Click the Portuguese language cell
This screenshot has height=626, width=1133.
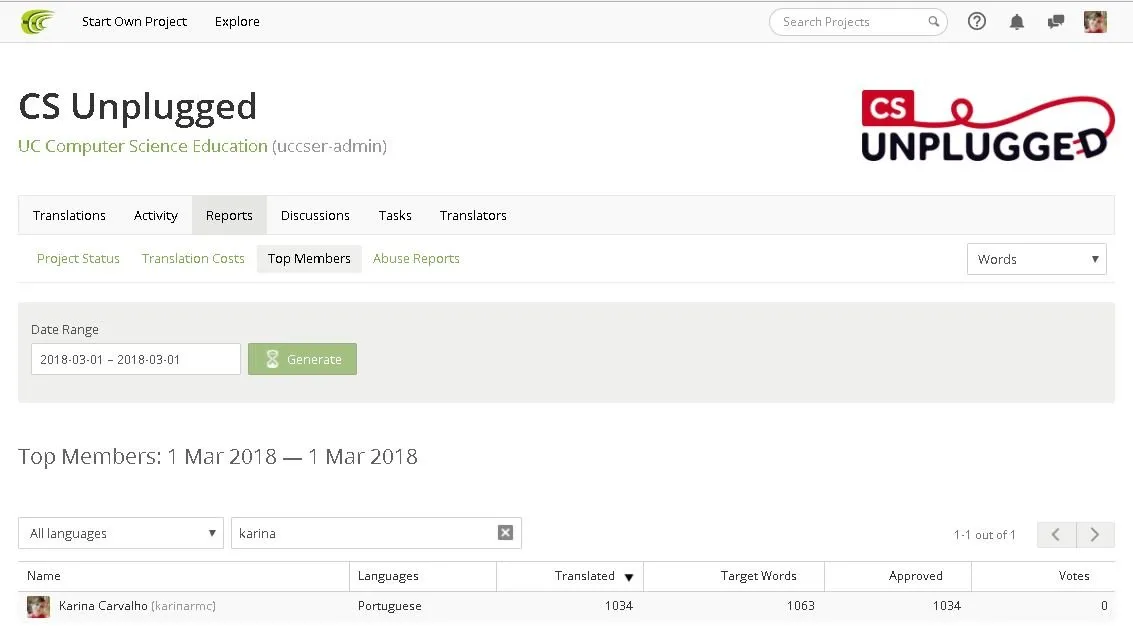[x=389, y=606]
